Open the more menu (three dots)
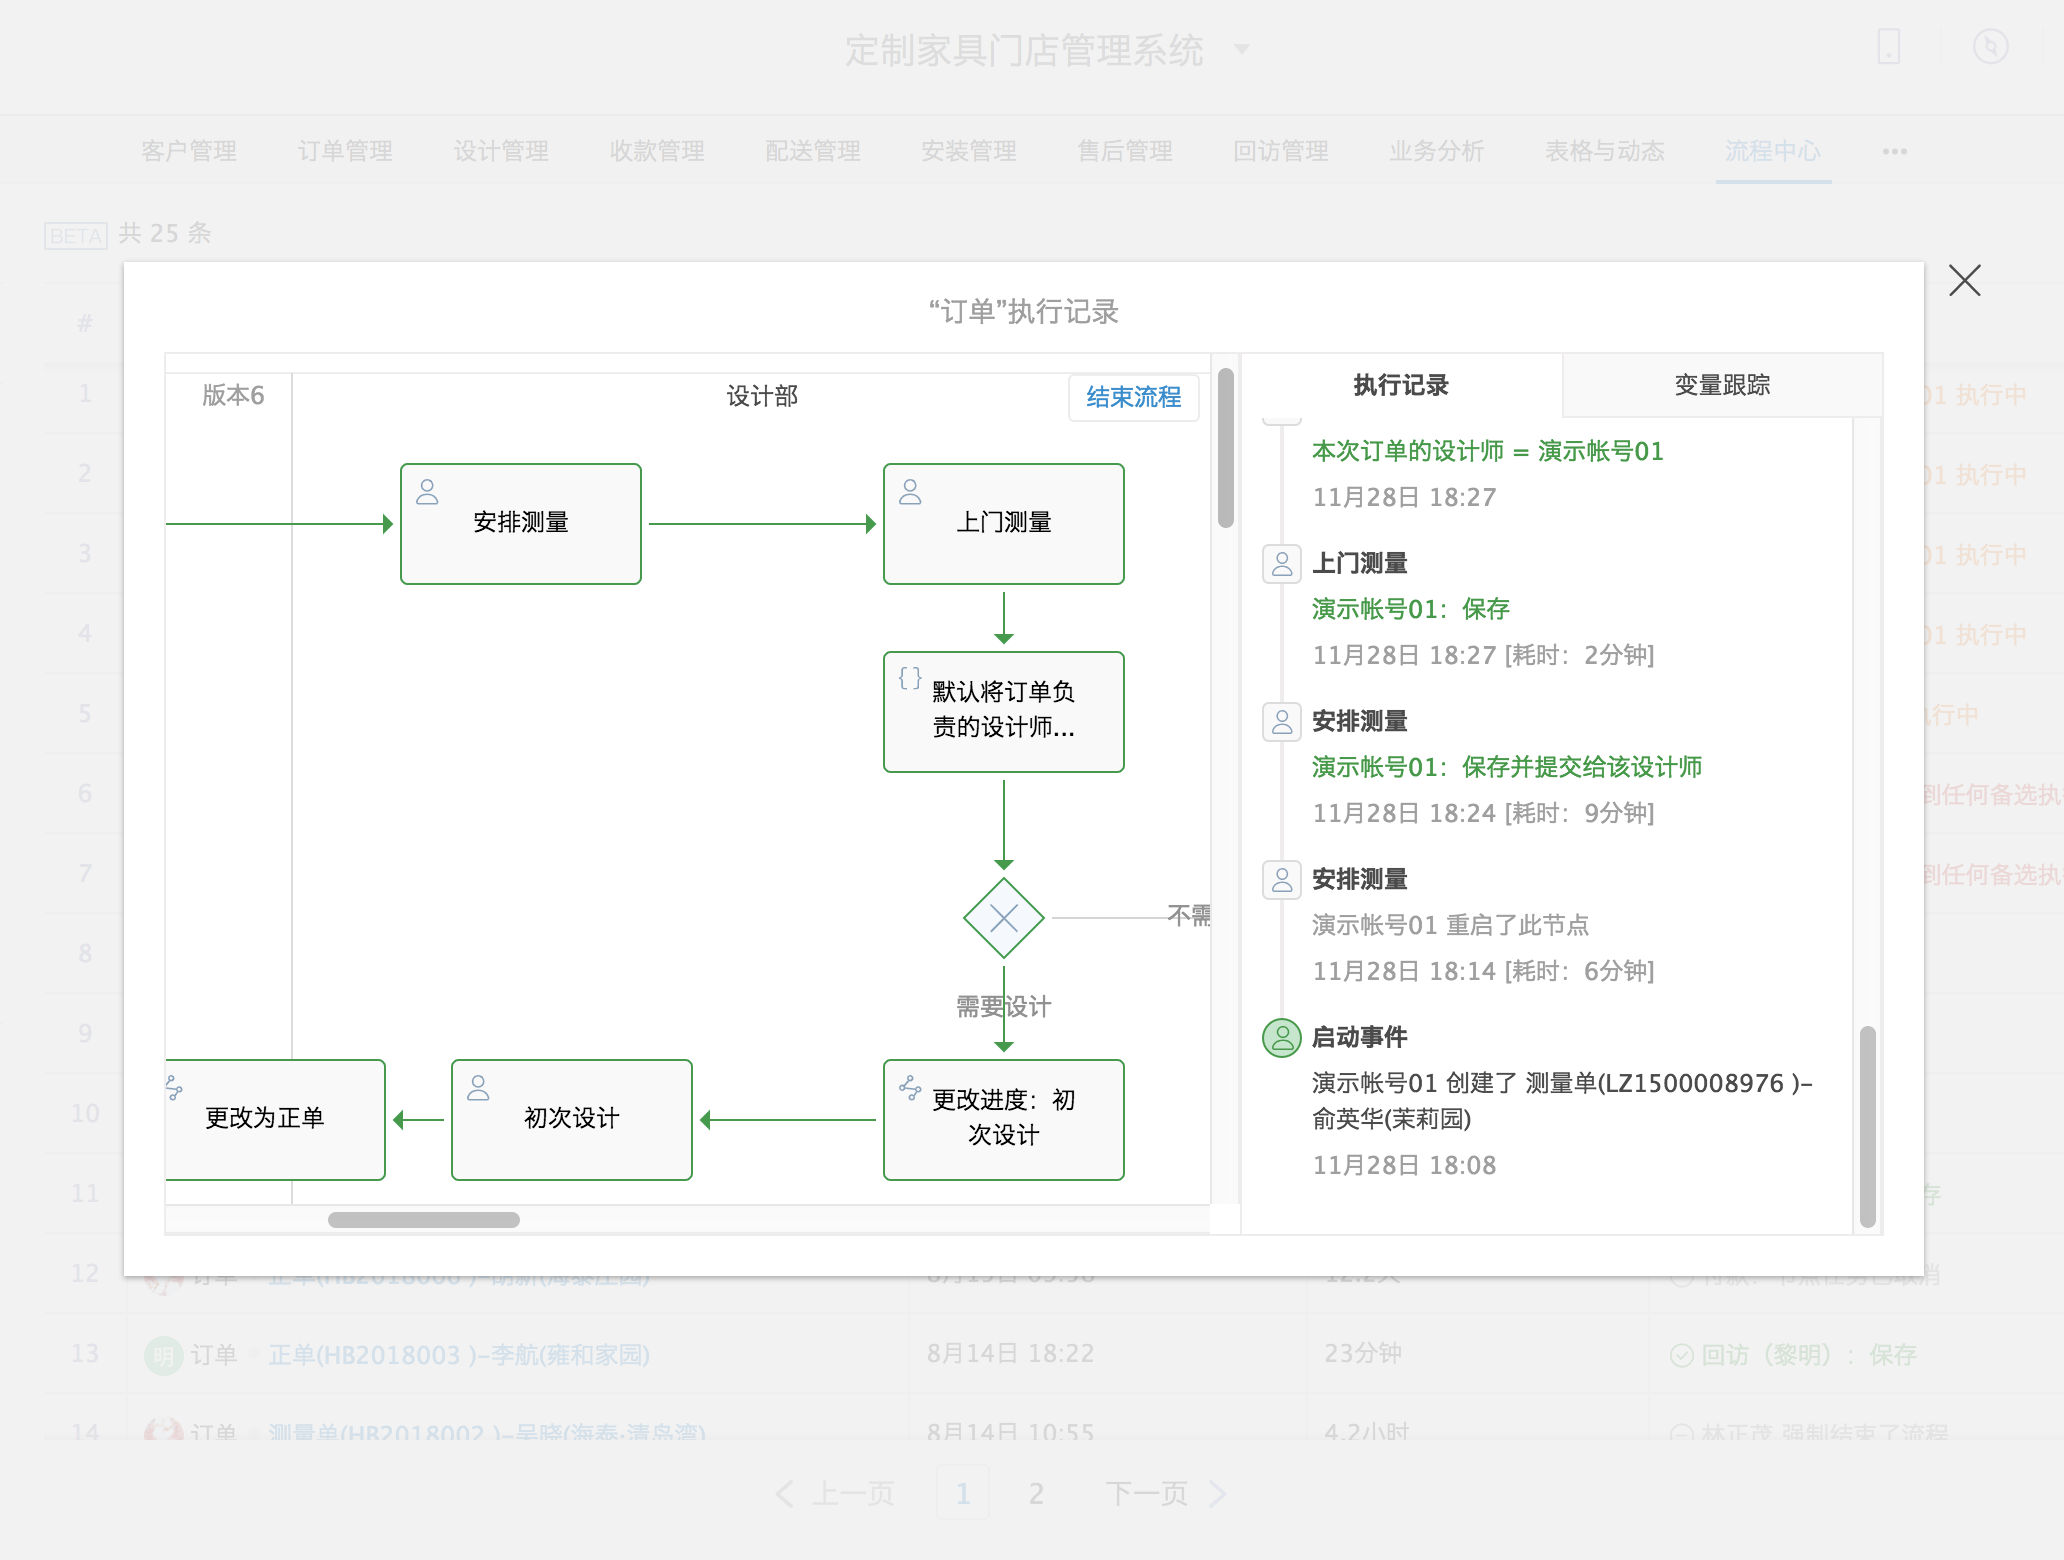 (x=1895, y=152)
